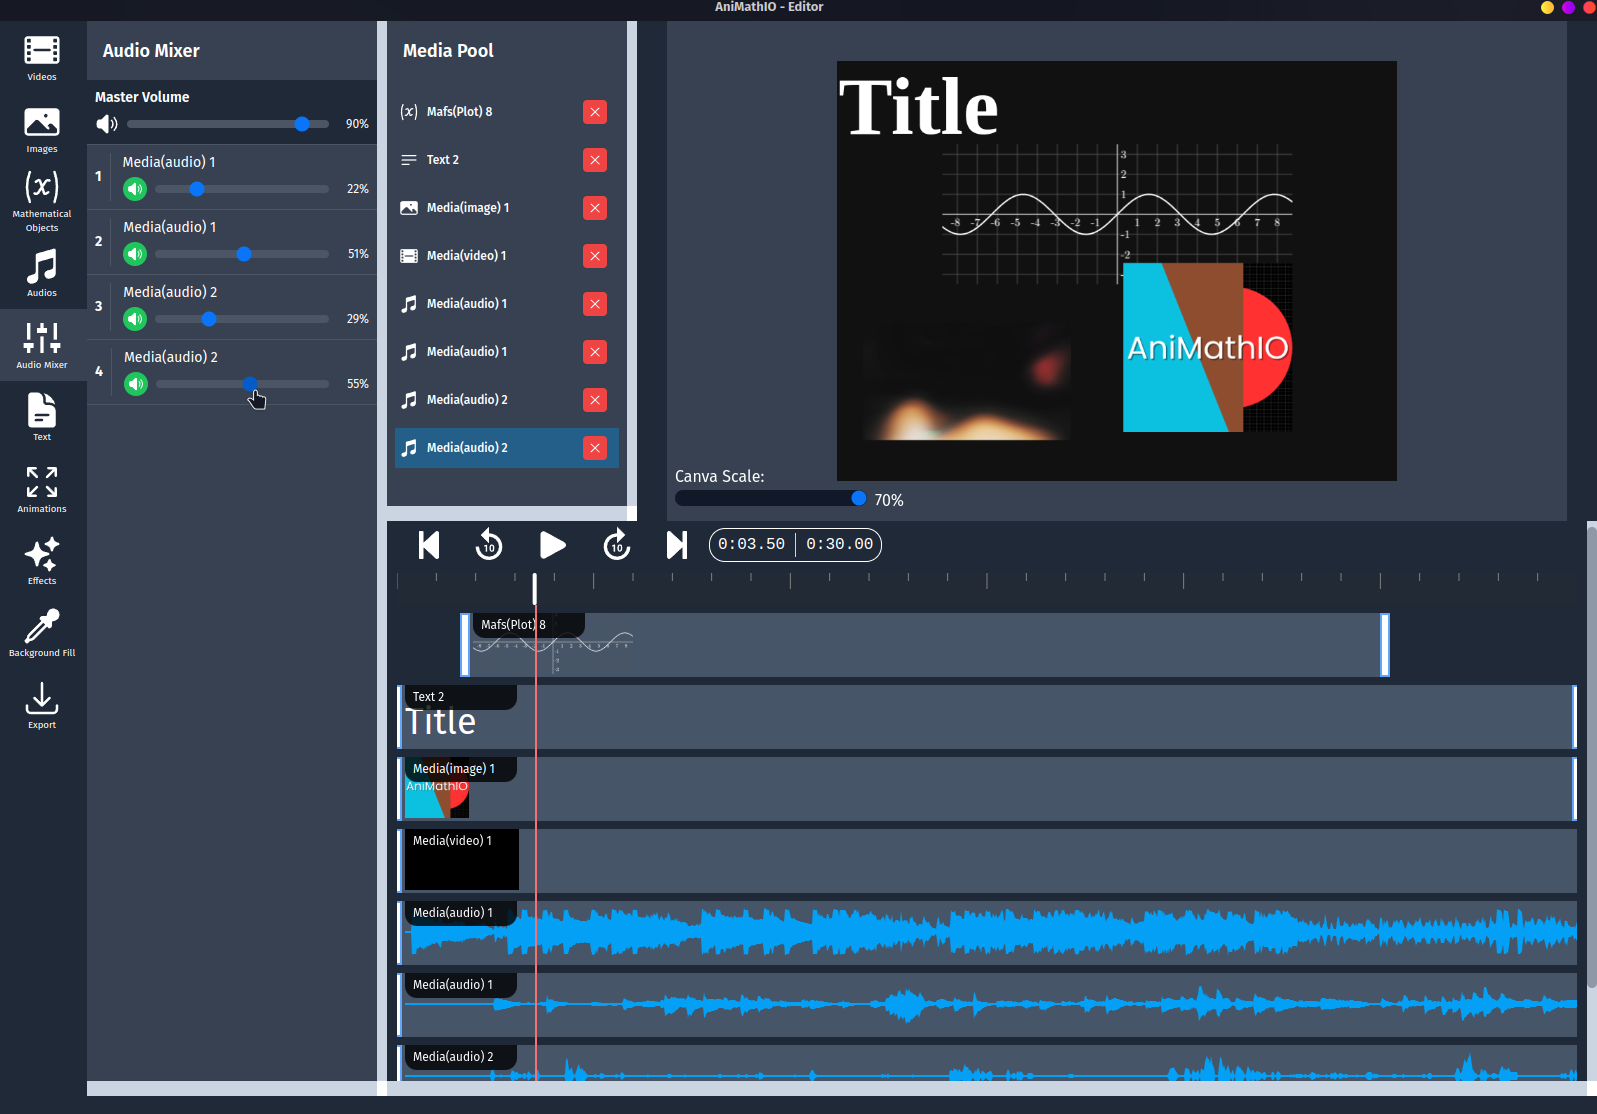The height and width of the screenshot is (1114, 1597).
Task: Click the sine plot in canvas preview
Action: click(x=1117, y=214)
